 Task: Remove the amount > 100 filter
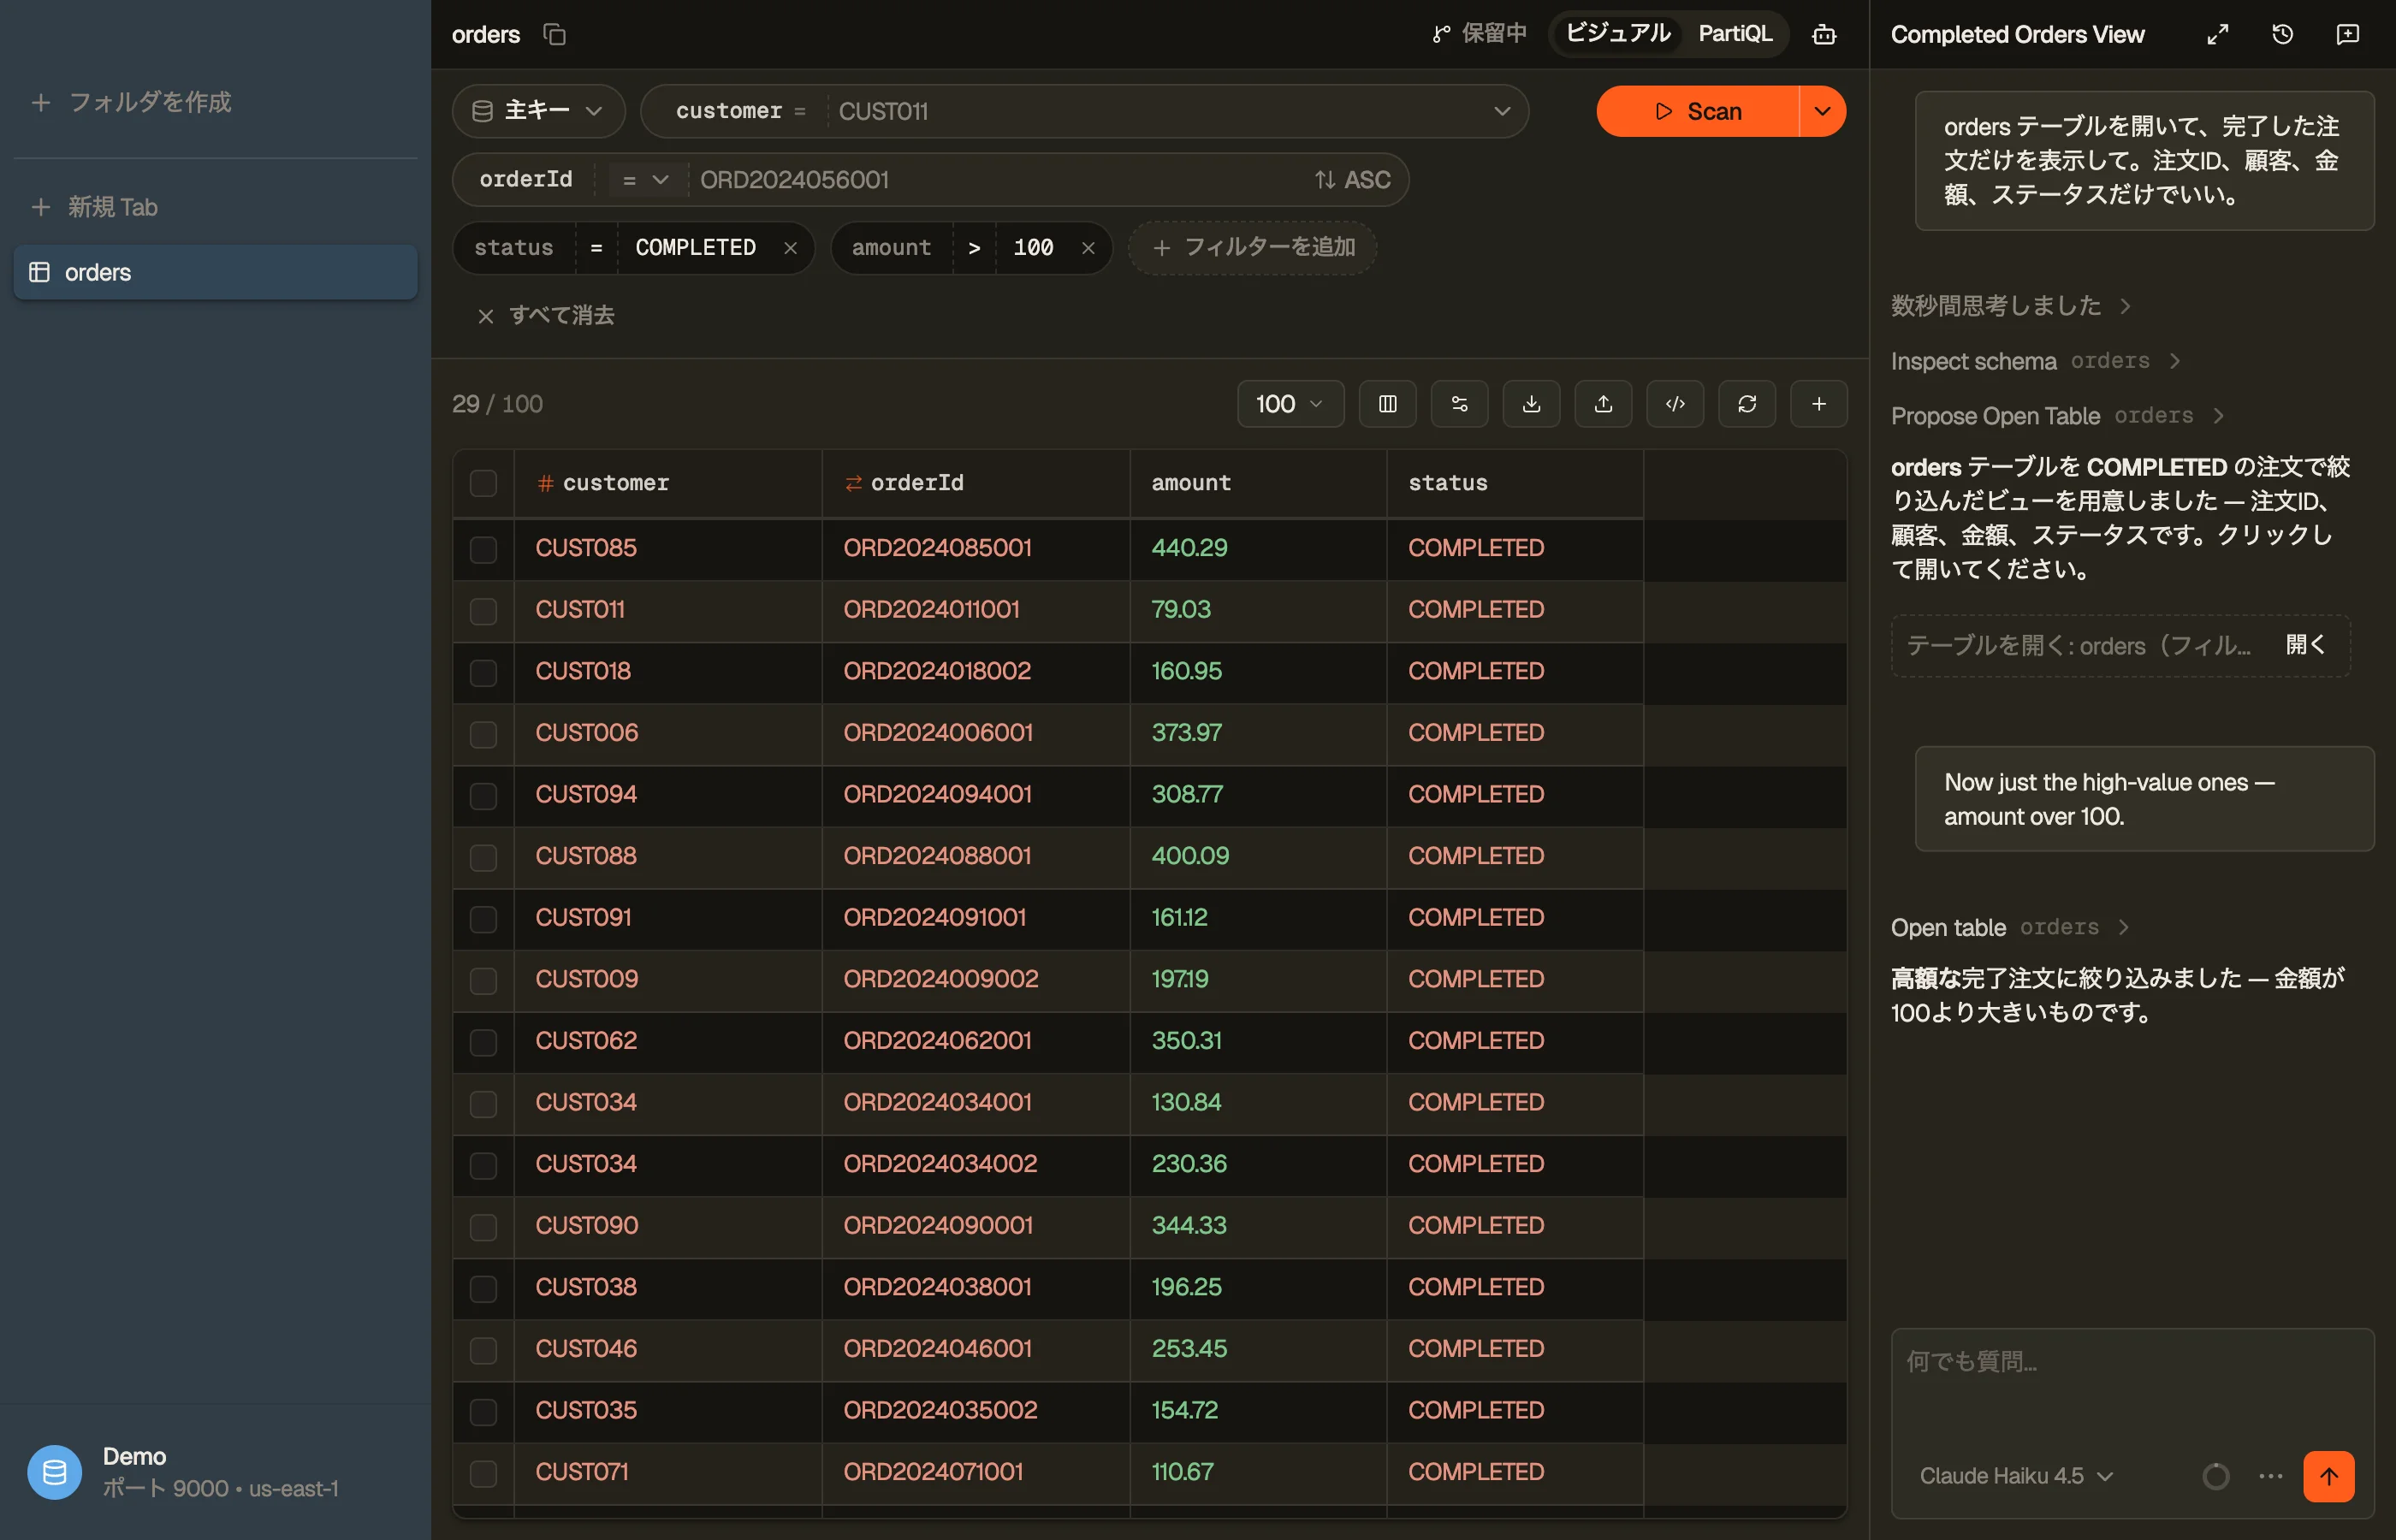tap(1088, 248)
